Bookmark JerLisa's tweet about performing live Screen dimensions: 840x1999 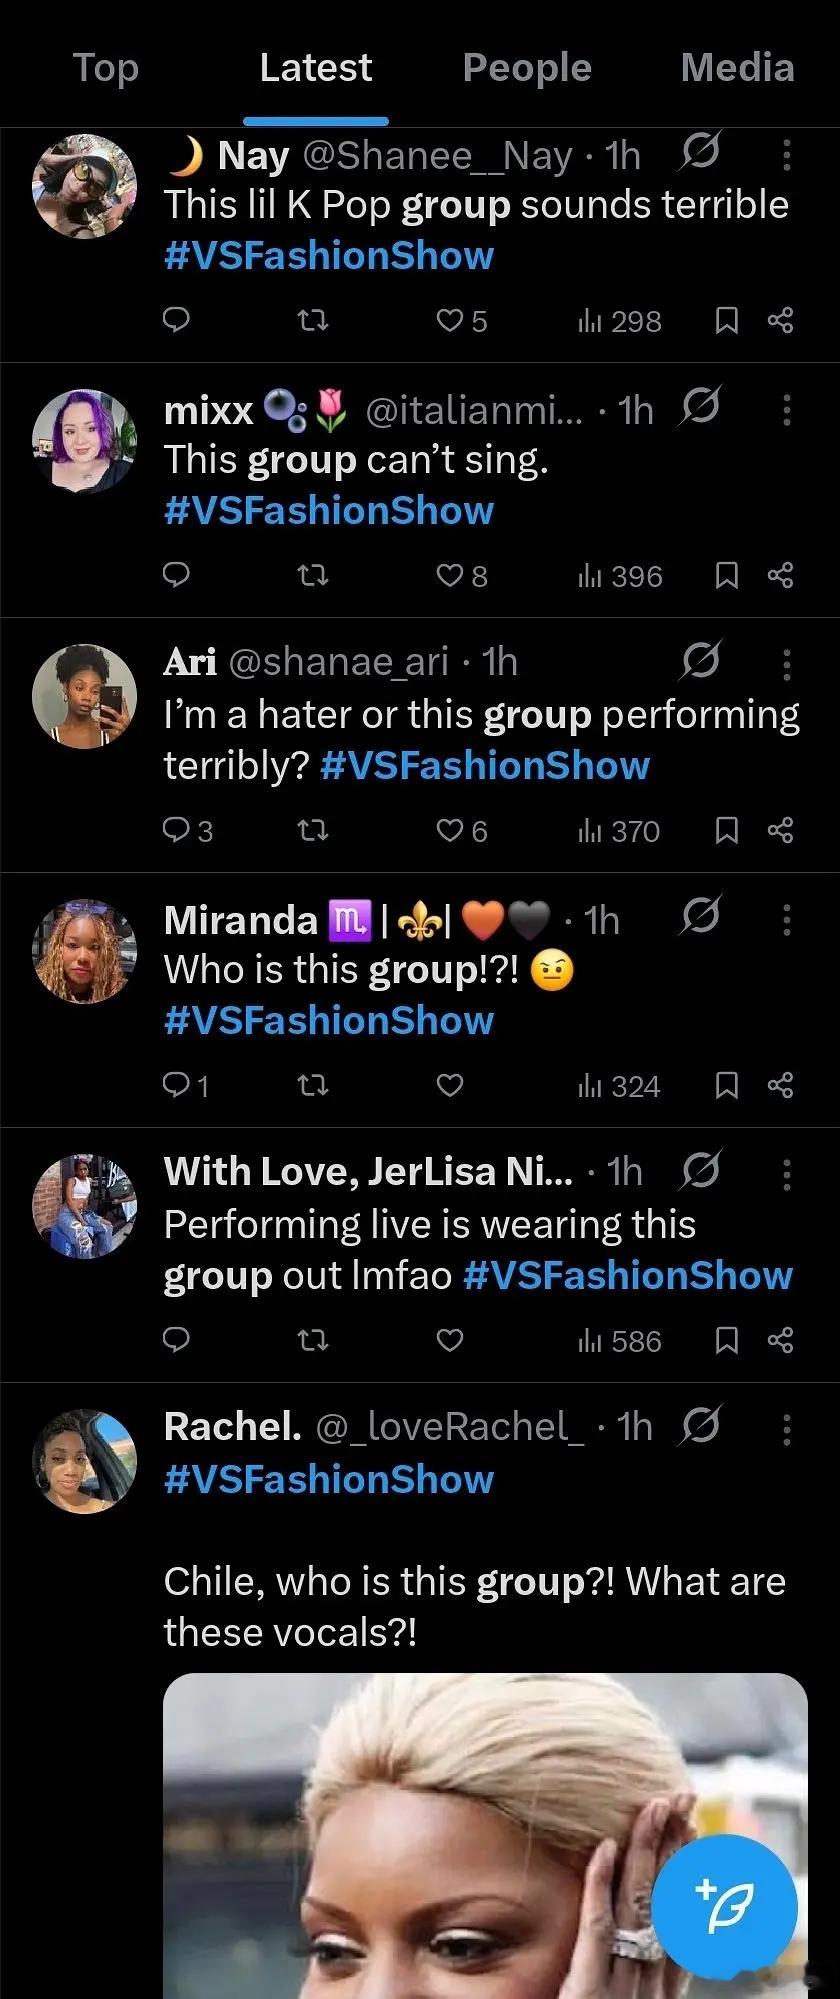point(727,1340)
